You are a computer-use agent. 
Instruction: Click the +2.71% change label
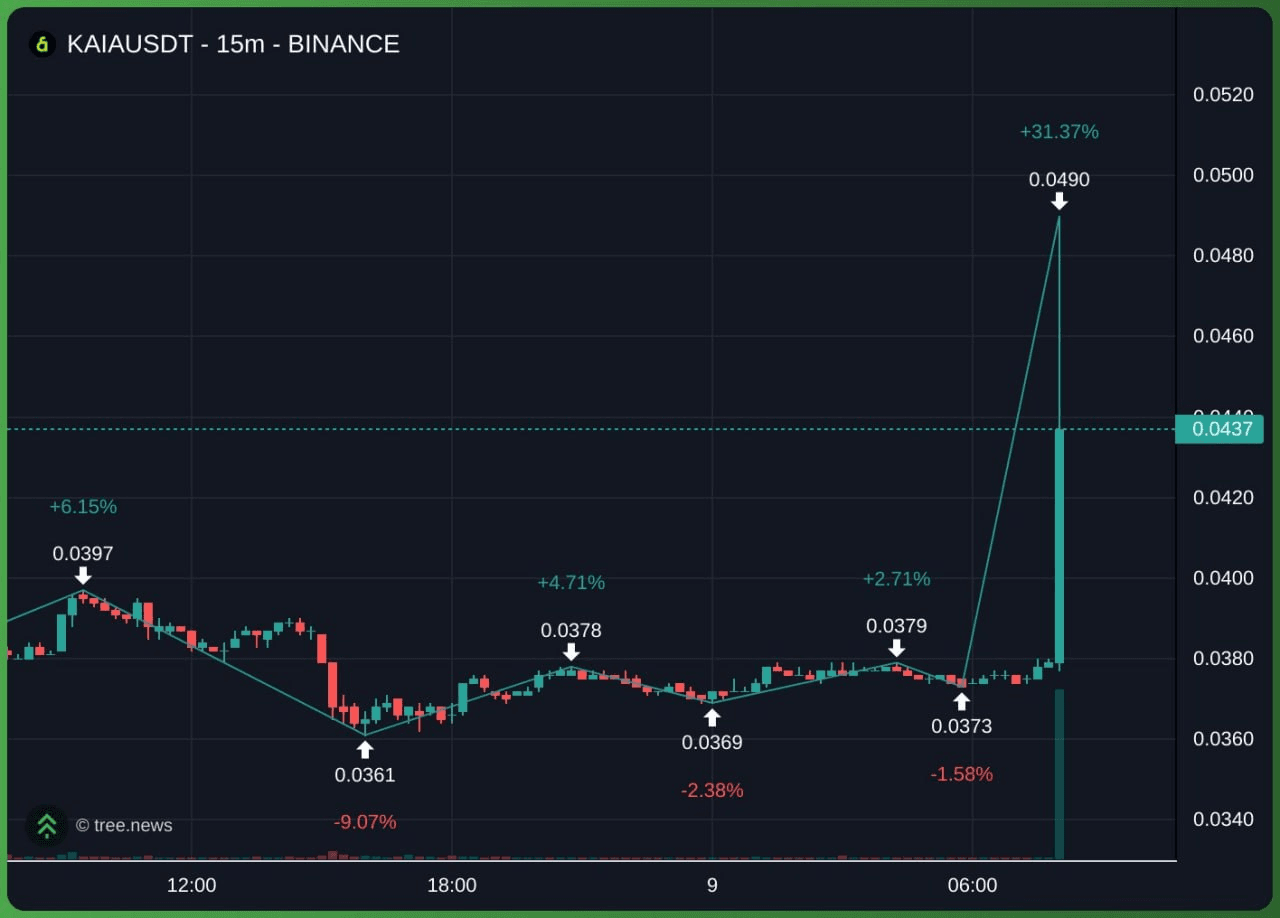coord(896,579)
